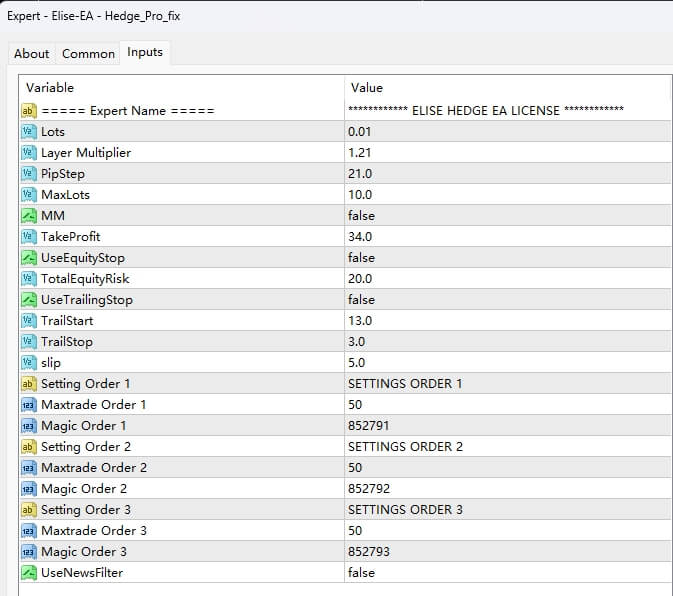Image resolution: width=673 pixels, height=596 pixels.
Task: Open the UseEquityStop false value dropdown
Action: (508, 258)
